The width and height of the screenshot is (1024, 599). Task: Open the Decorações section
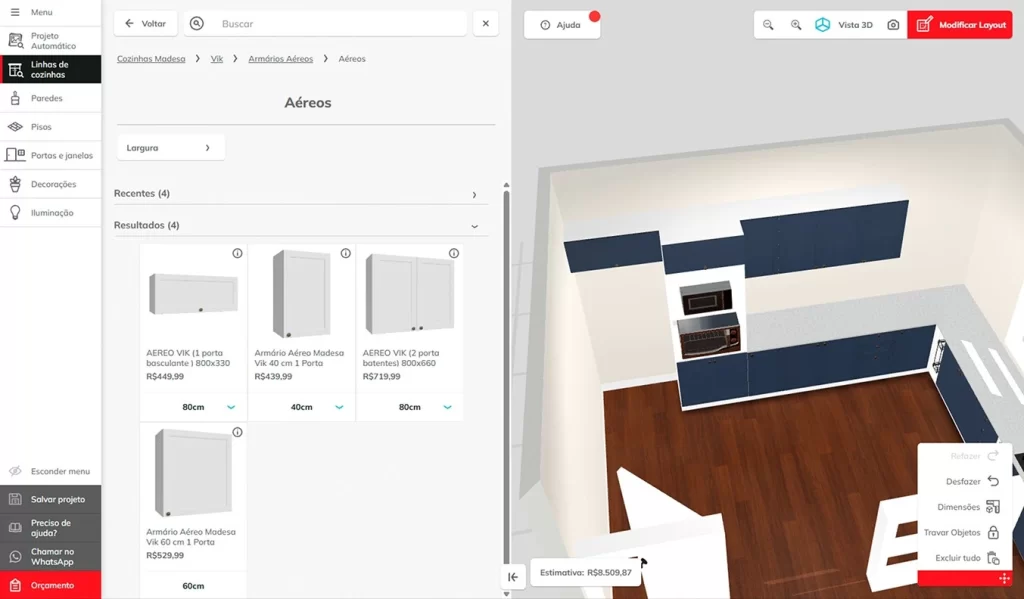point(50,184)
